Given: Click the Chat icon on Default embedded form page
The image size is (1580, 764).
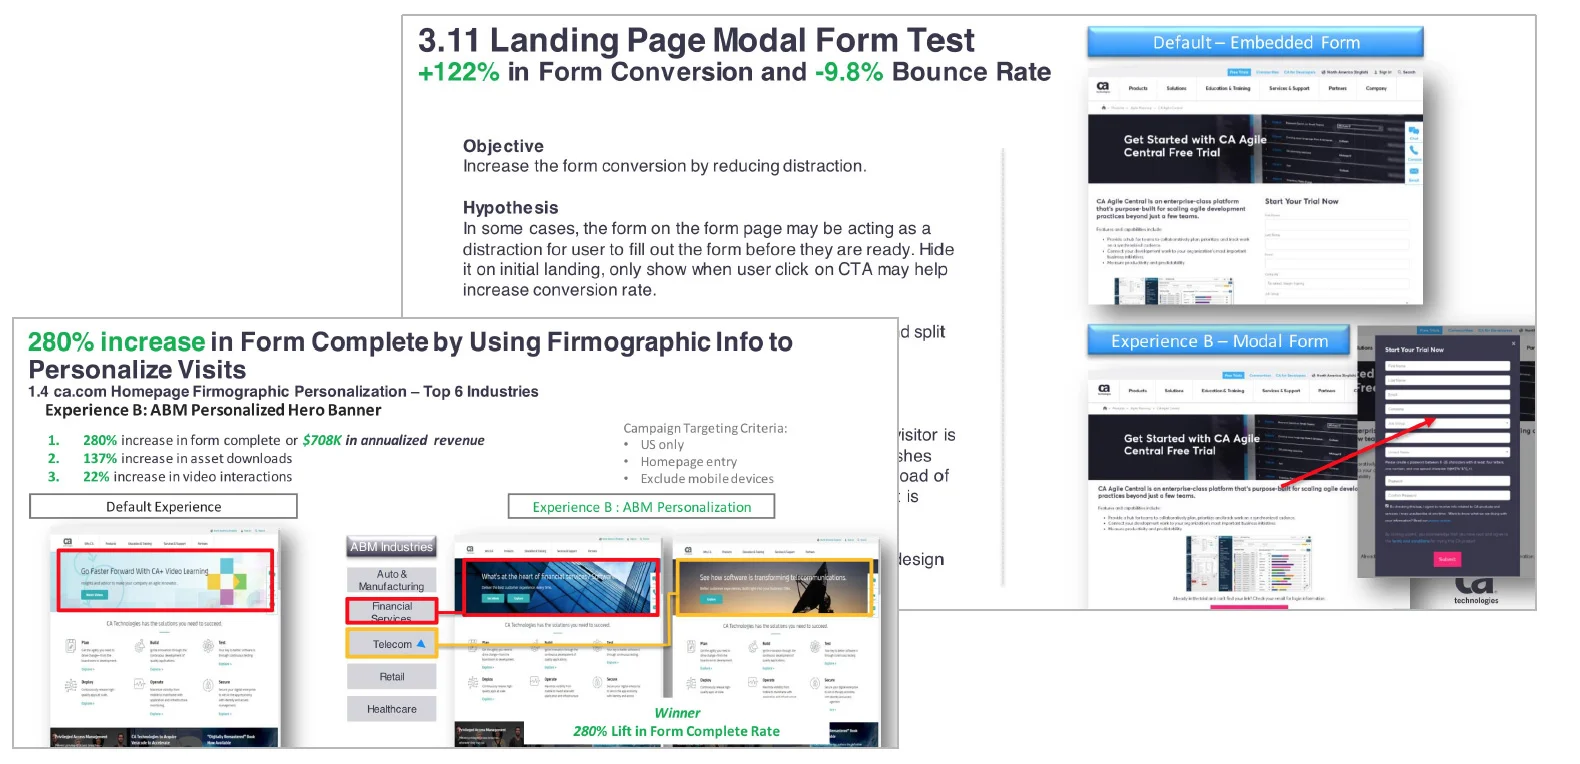Looking at the screenshot, I should [1414, 132].
